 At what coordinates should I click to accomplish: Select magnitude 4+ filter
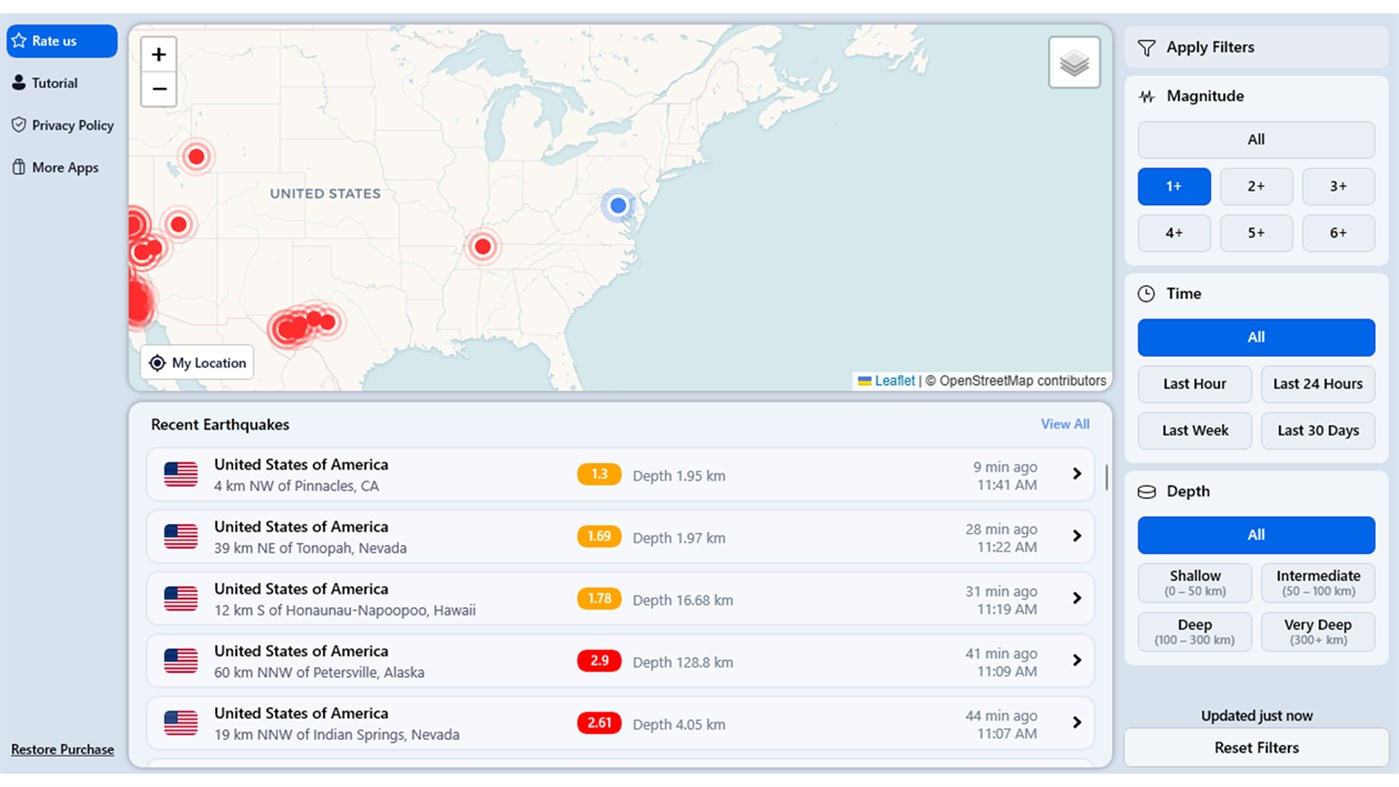pyautogui.click(x=1174, y=233)
